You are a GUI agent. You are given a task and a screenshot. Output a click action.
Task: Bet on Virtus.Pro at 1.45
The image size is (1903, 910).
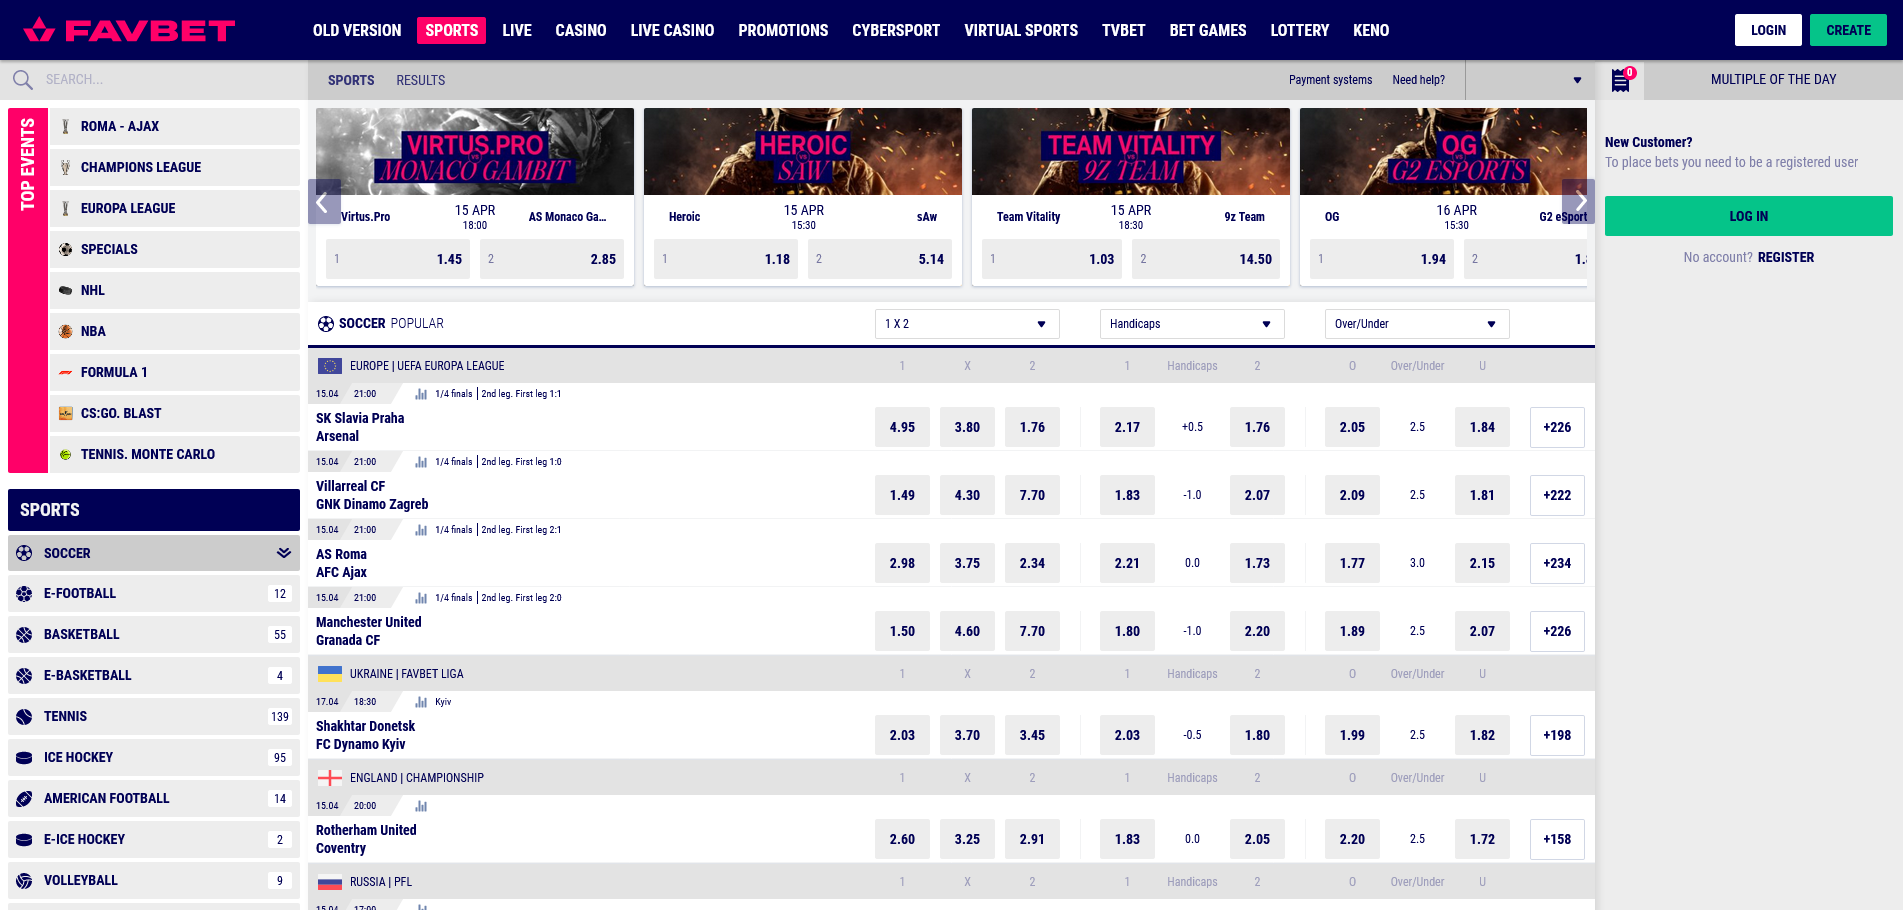(x=398, y=259)
